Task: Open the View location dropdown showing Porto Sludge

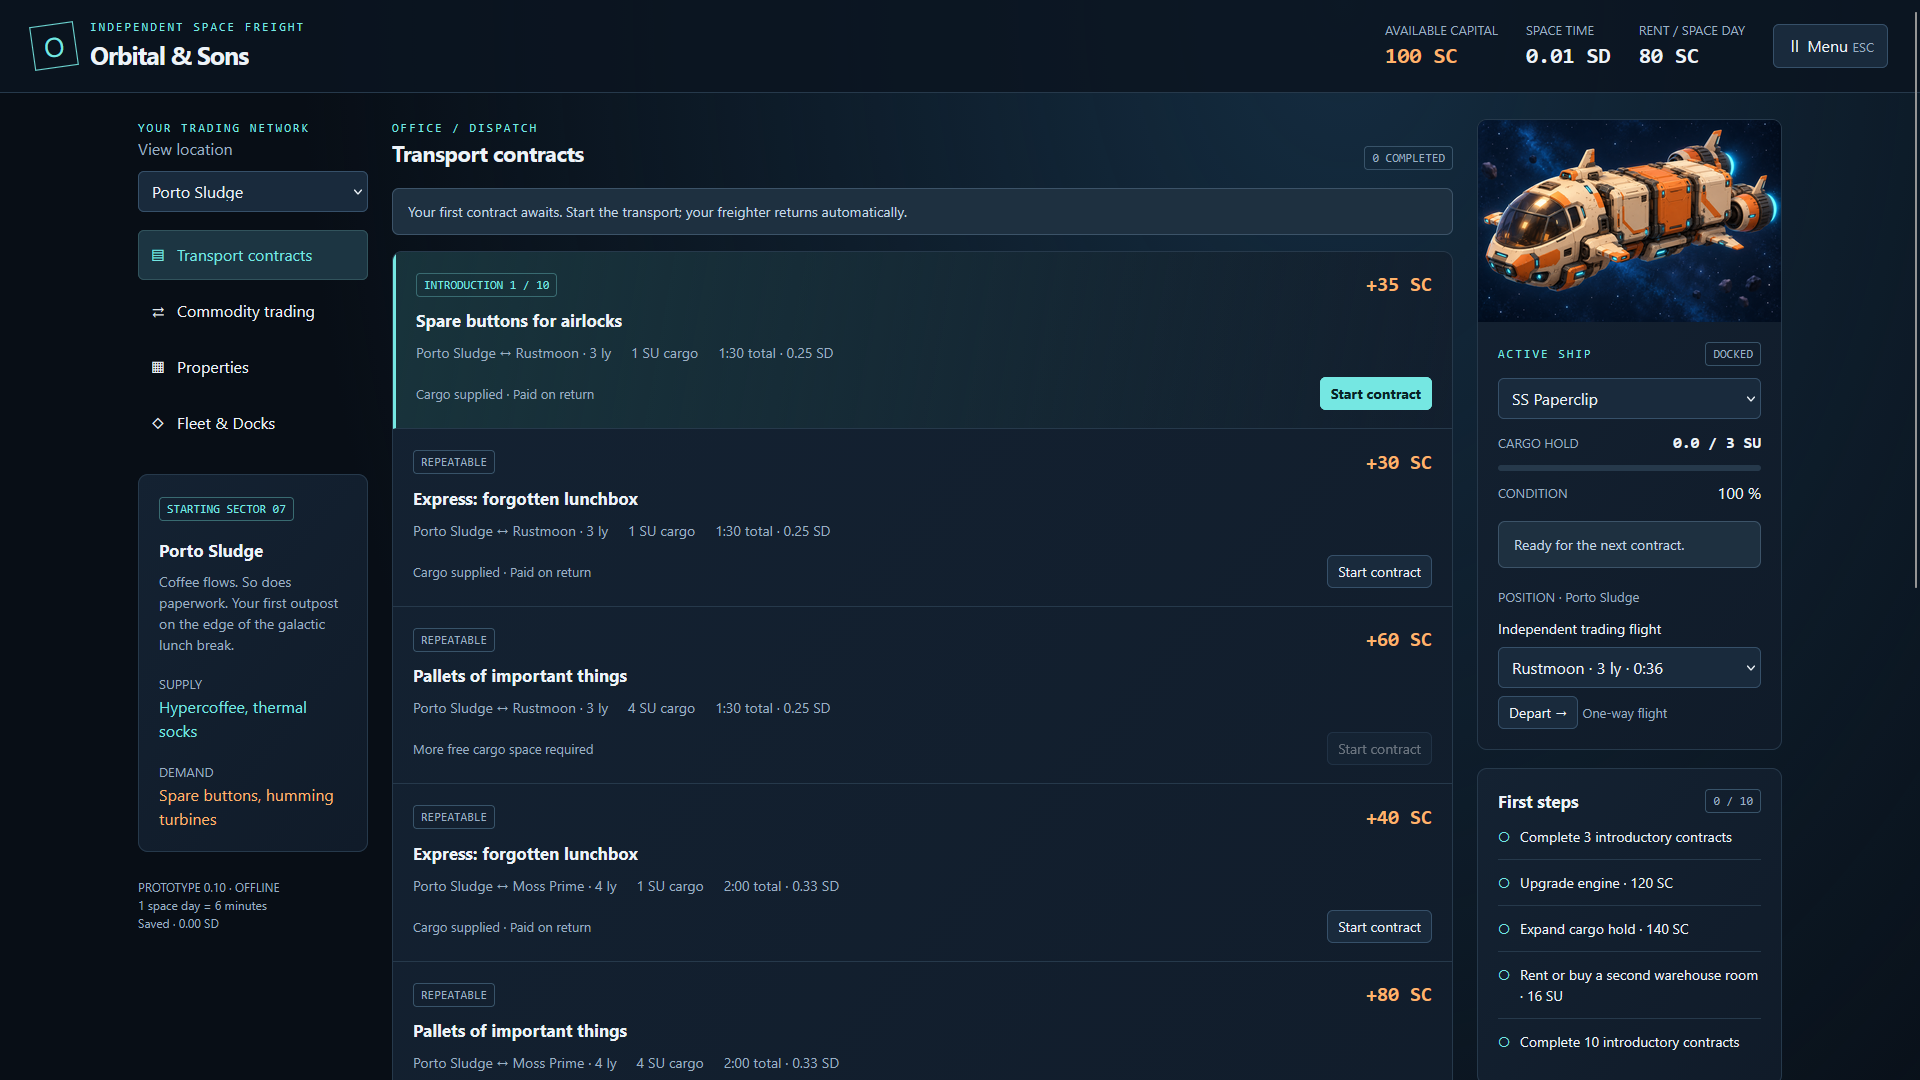Action: pos(253,192)
